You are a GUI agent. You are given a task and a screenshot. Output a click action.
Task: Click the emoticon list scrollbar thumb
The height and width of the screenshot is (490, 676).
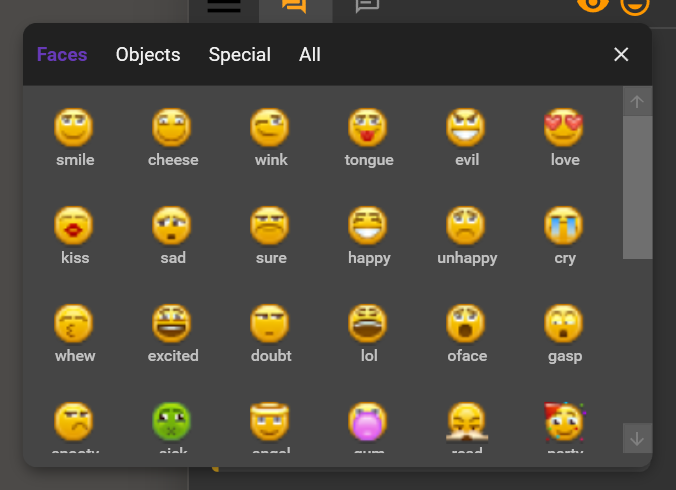637,187
